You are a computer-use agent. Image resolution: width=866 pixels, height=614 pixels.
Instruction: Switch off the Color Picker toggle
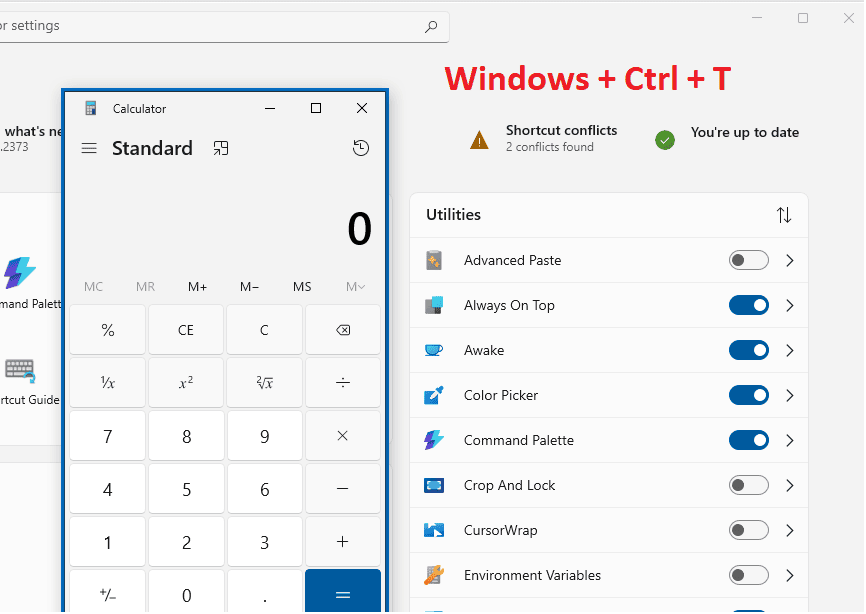pyautogui.click(x=748, y=395)
